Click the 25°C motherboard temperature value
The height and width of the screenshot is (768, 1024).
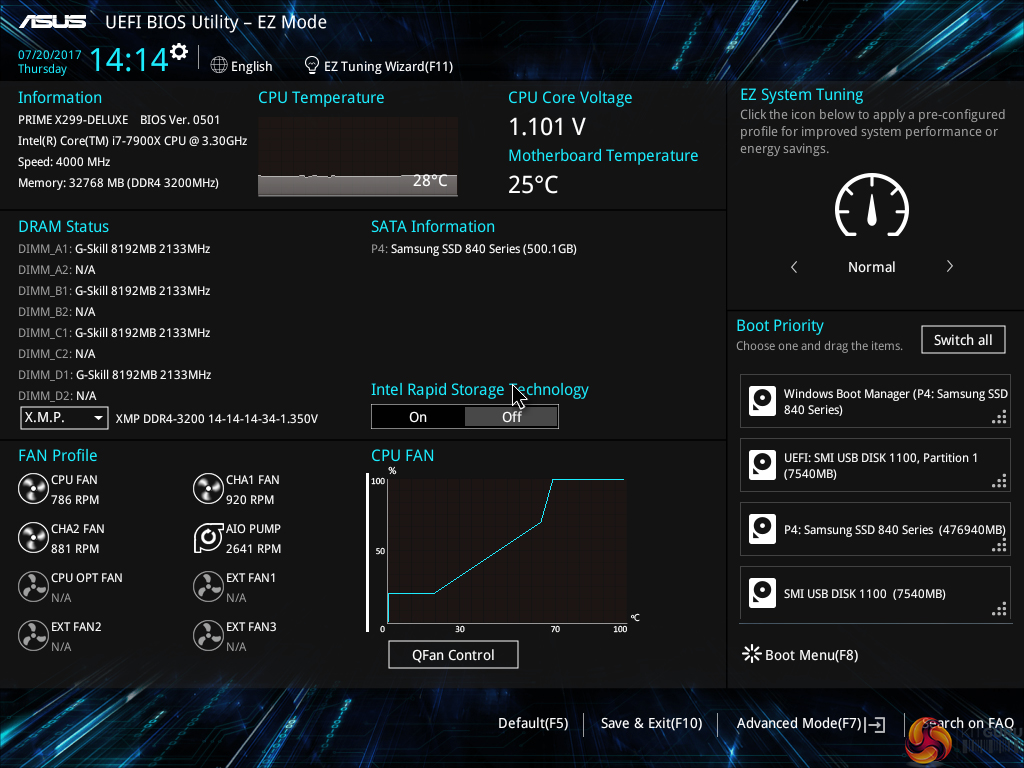point(533,185)
